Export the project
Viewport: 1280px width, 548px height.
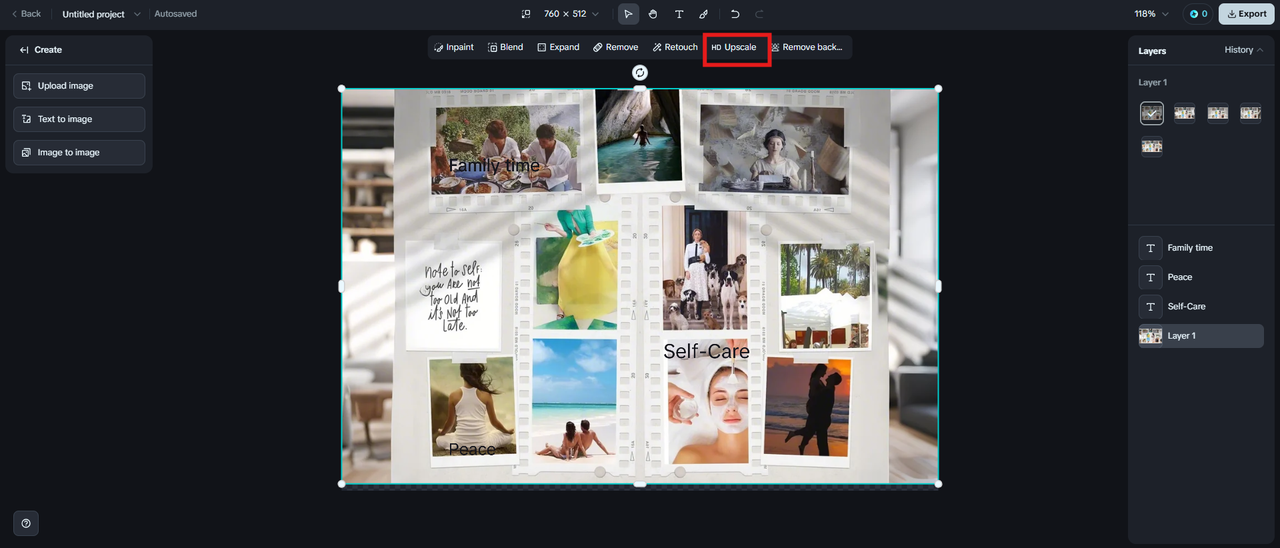[1246, 14]
